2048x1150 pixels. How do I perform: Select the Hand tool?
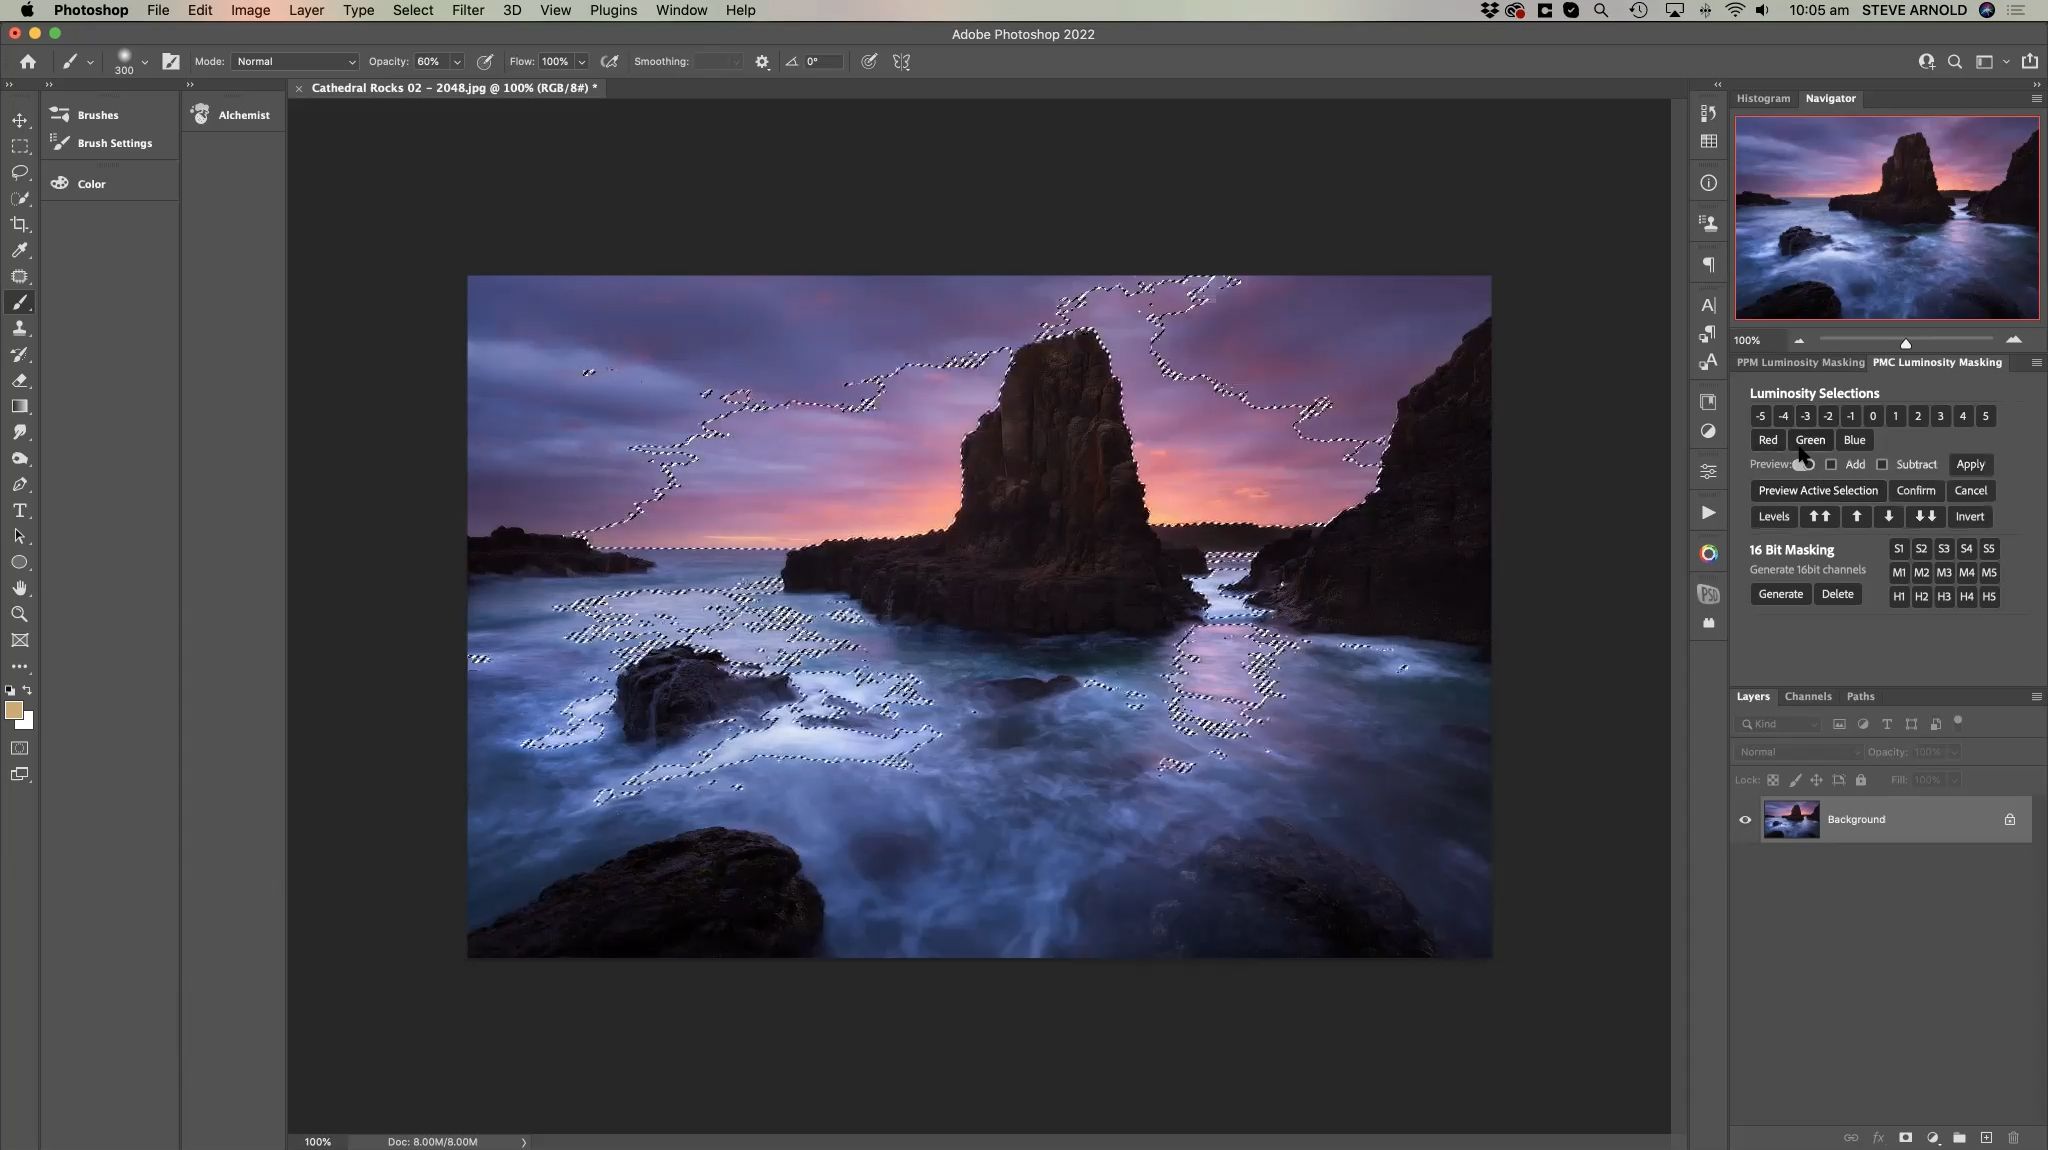19,589
